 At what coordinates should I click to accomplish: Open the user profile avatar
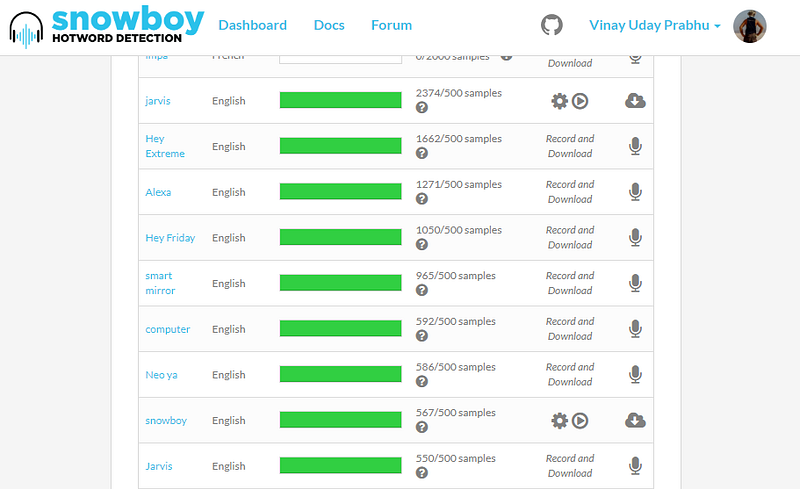749,26
